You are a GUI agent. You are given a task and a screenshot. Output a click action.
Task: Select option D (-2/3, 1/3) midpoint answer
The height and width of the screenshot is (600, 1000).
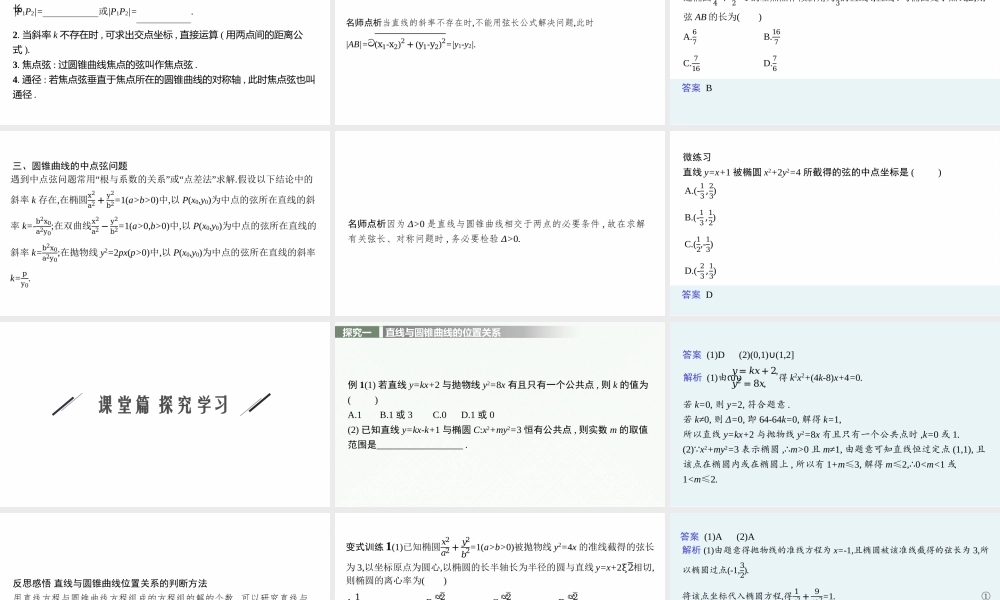coord(700,270)
